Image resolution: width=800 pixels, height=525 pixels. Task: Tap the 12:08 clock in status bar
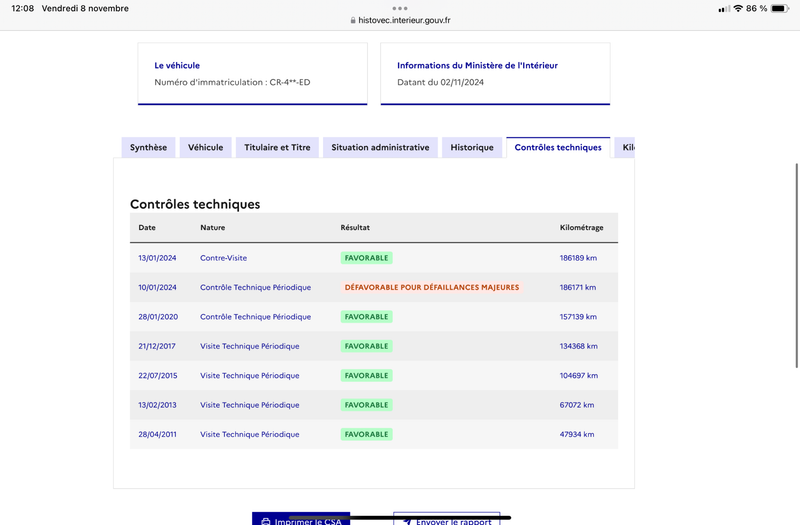22,8
